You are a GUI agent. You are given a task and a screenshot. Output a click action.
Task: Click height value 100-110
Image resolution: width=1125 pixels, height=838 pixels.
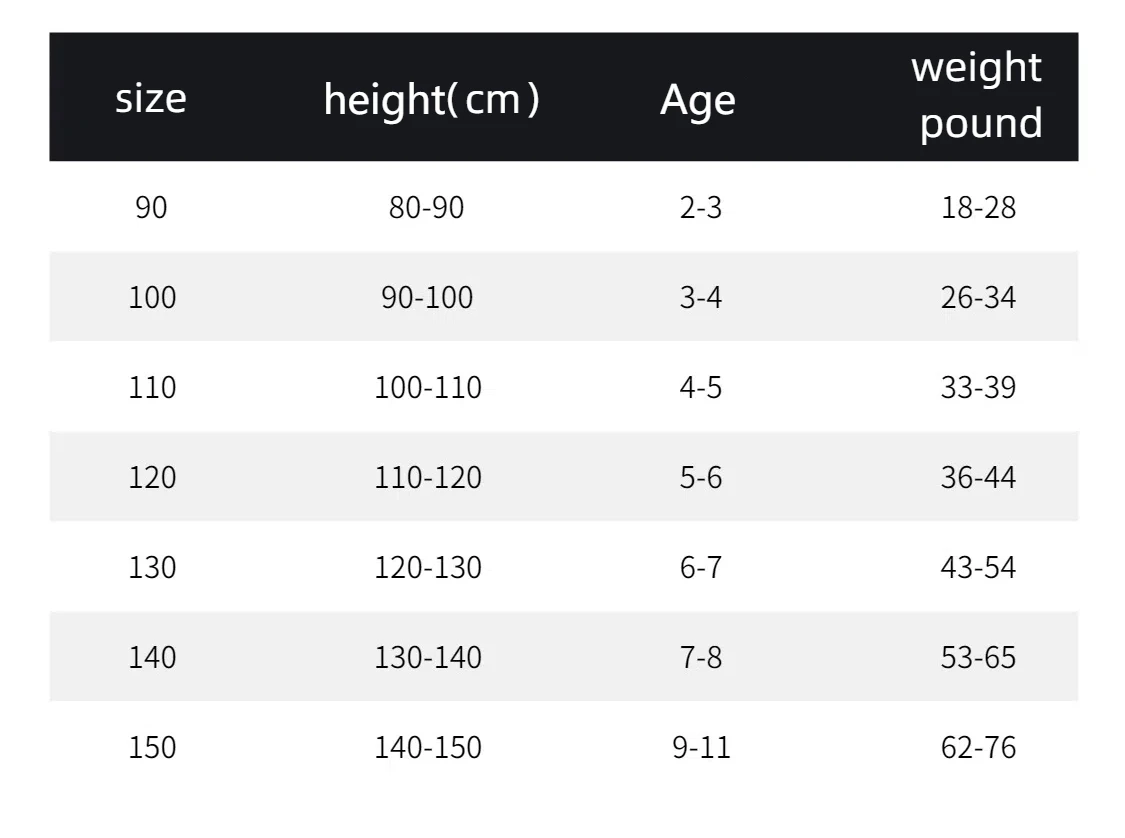tap(428, 387)
